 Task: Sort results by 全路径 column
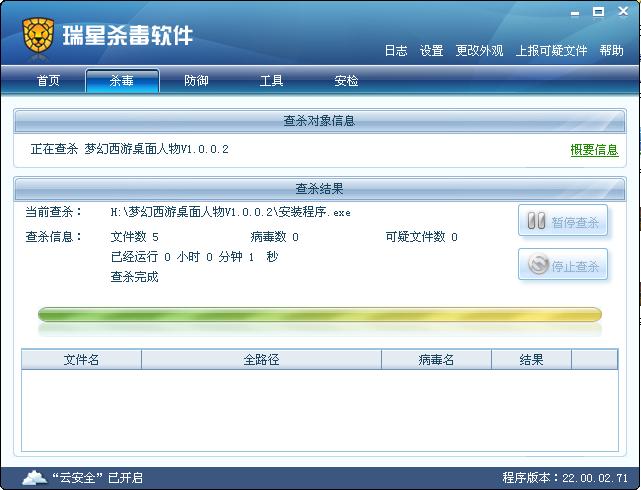point(261,360)
